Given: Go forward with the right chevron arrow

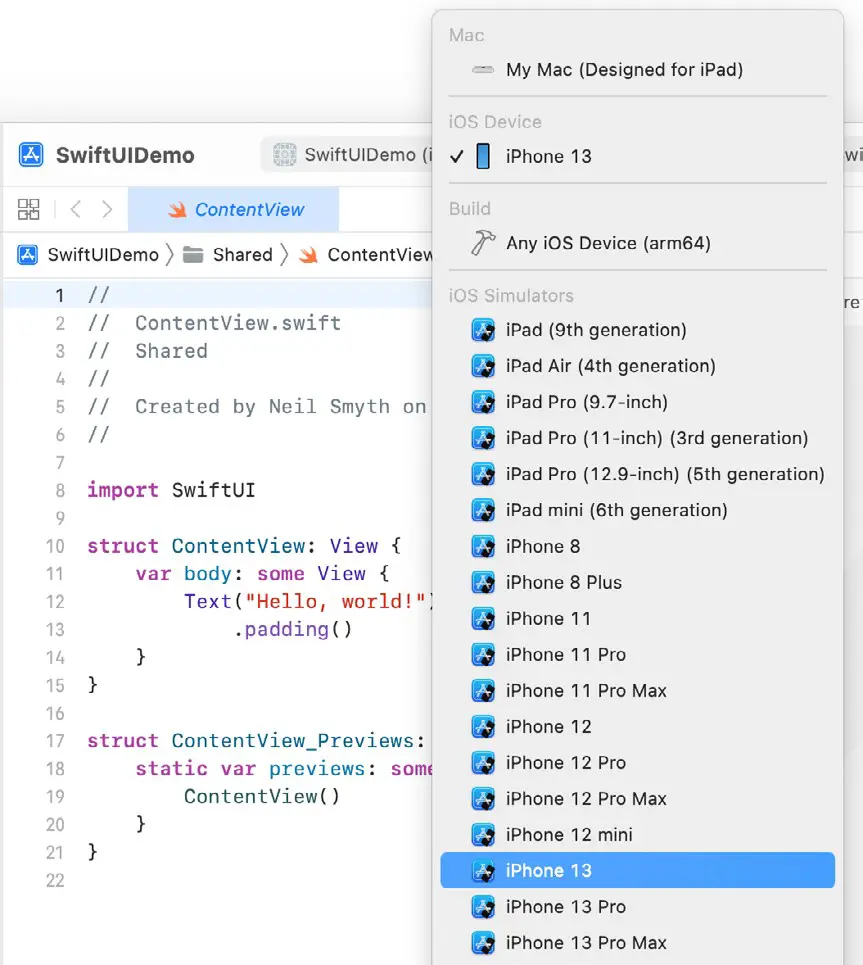Looking at the screenshot, I should [x=107, y=209].
